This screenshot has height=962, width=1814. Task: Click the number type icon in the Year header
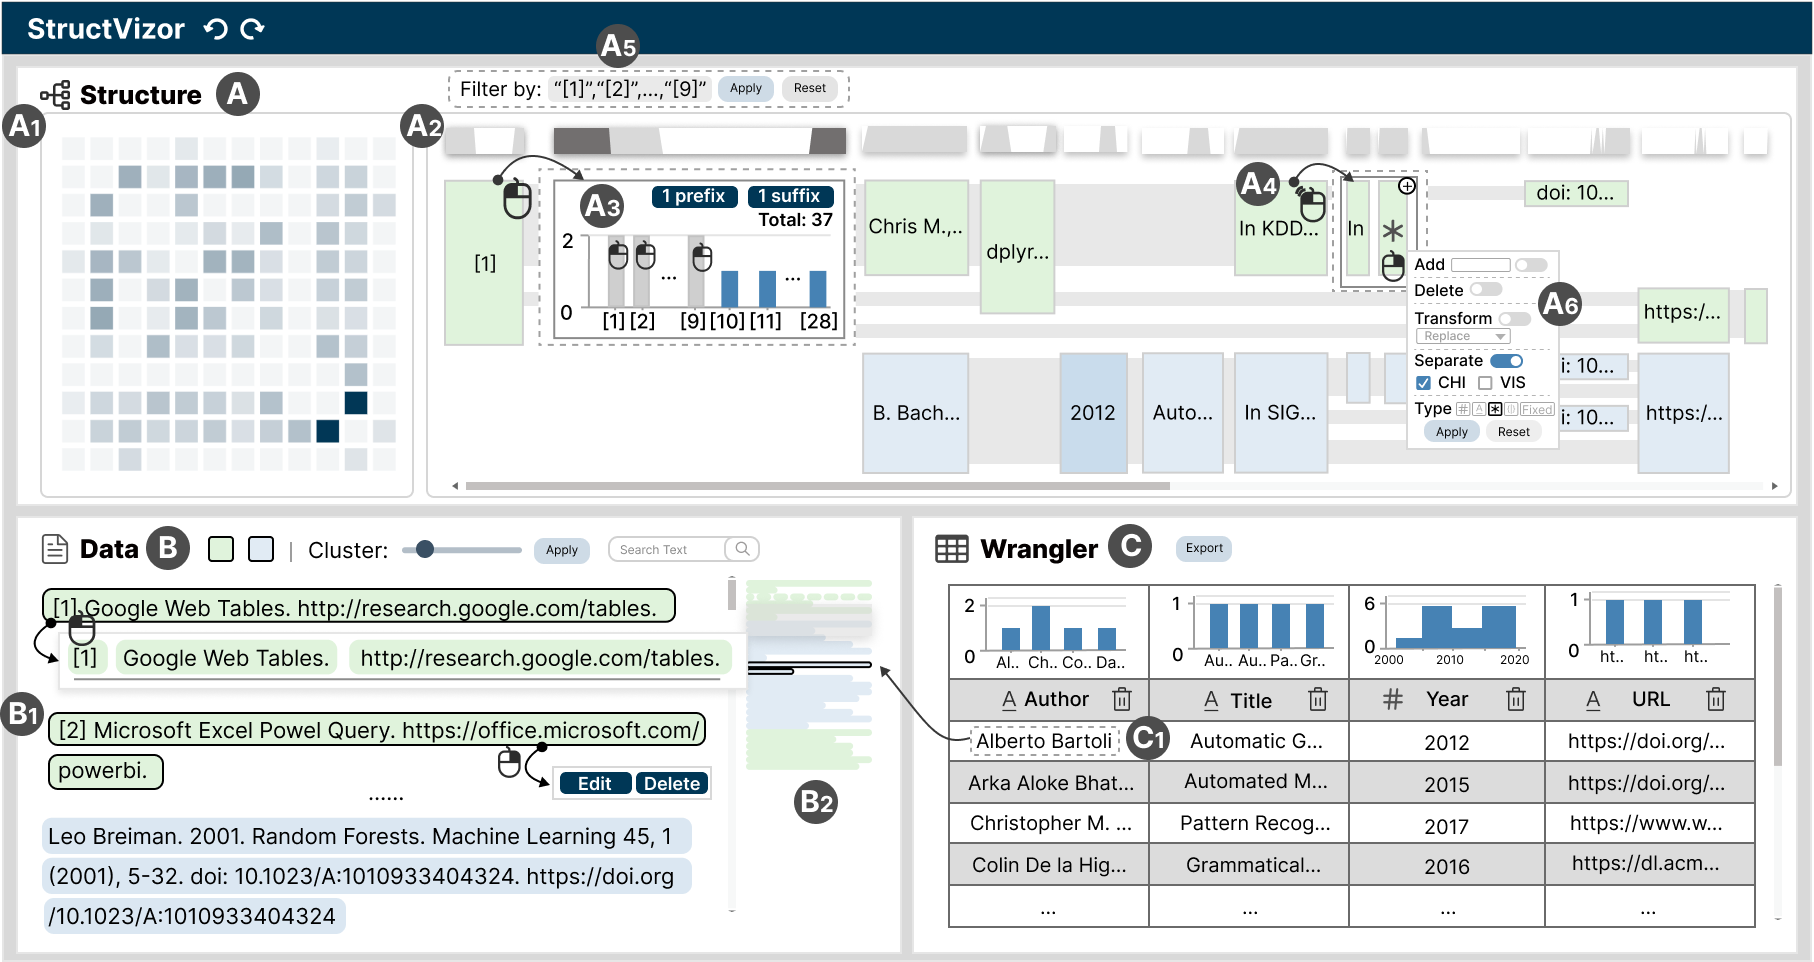1392,699
